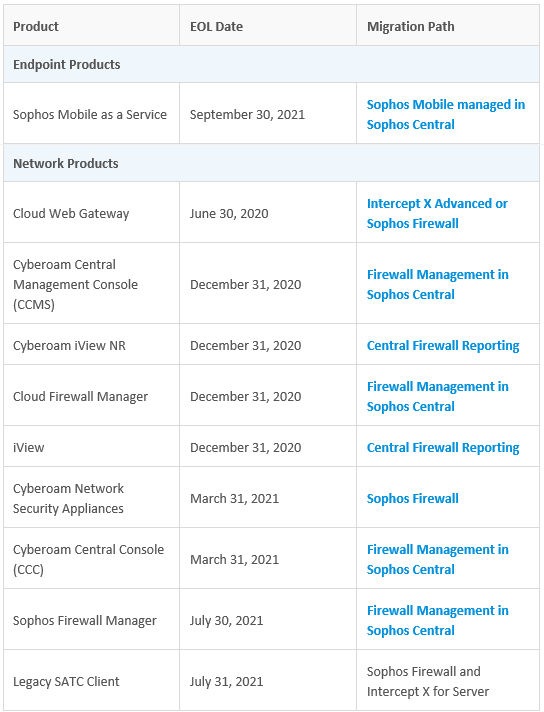Open Firewall Management link for Sophos Firewall Manager
This screenshot has width=544, height=712.
pos(437,620)
